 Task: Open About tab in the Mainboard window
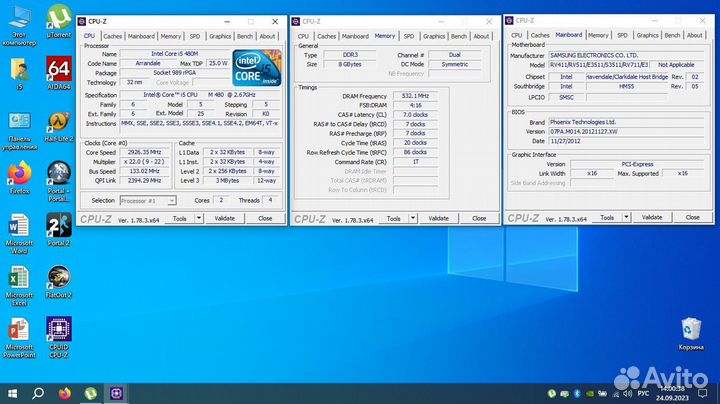point(694,35)
